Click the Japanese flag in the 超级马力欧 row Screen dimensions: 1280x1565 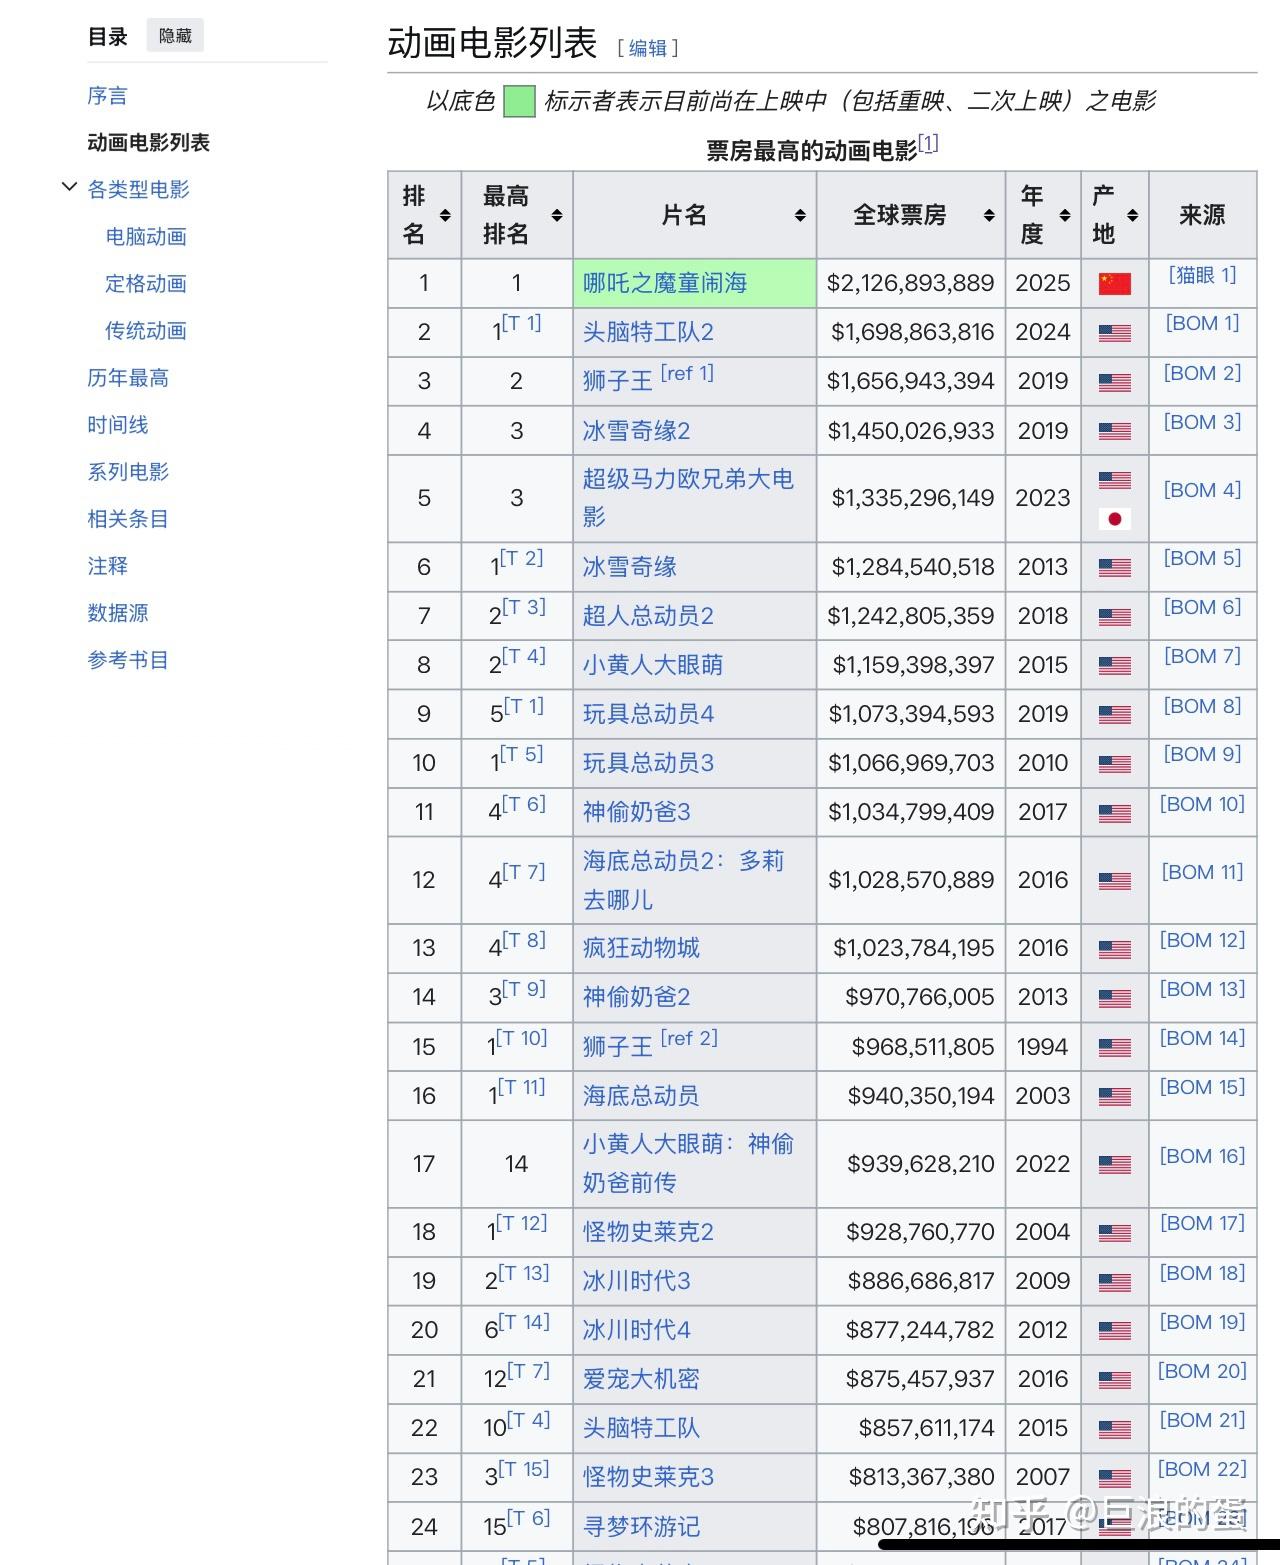1114,521
